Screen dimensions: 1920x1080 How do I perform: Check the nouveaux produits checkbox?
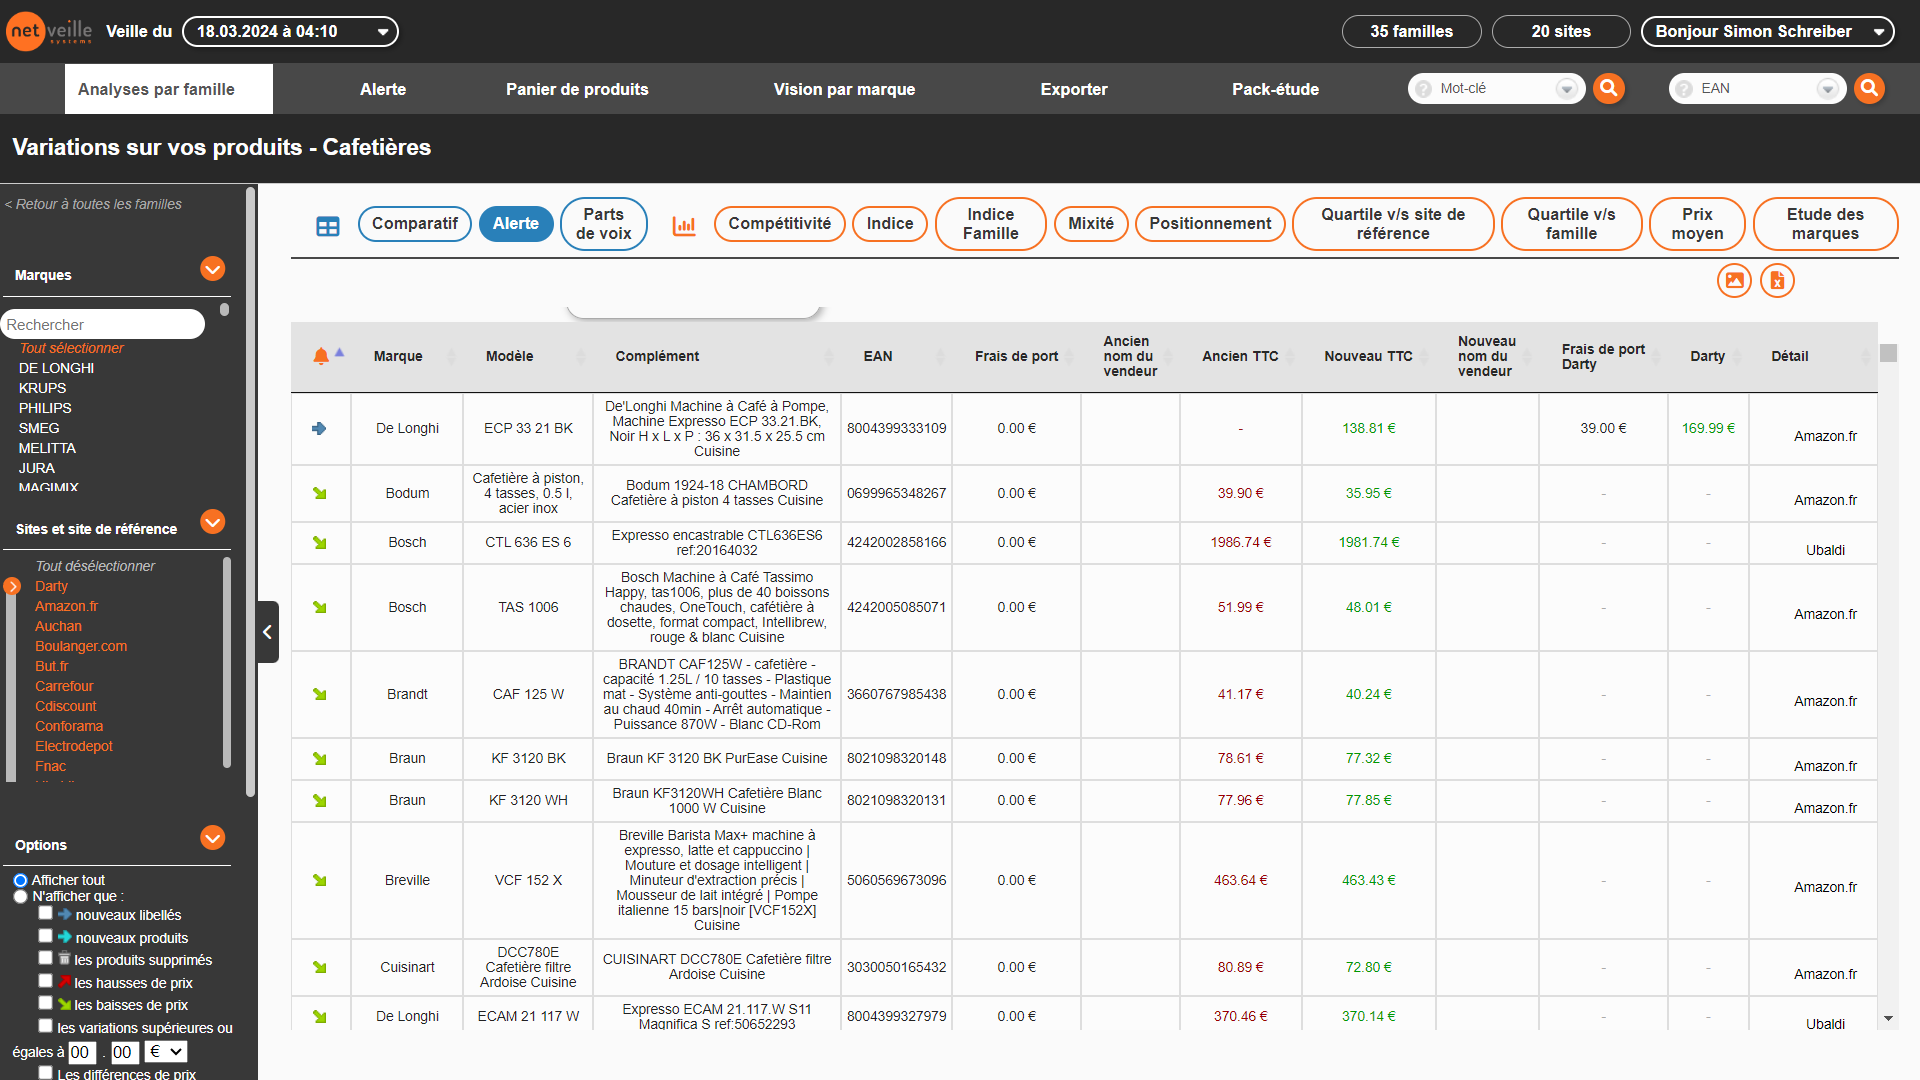pos(45,936)
